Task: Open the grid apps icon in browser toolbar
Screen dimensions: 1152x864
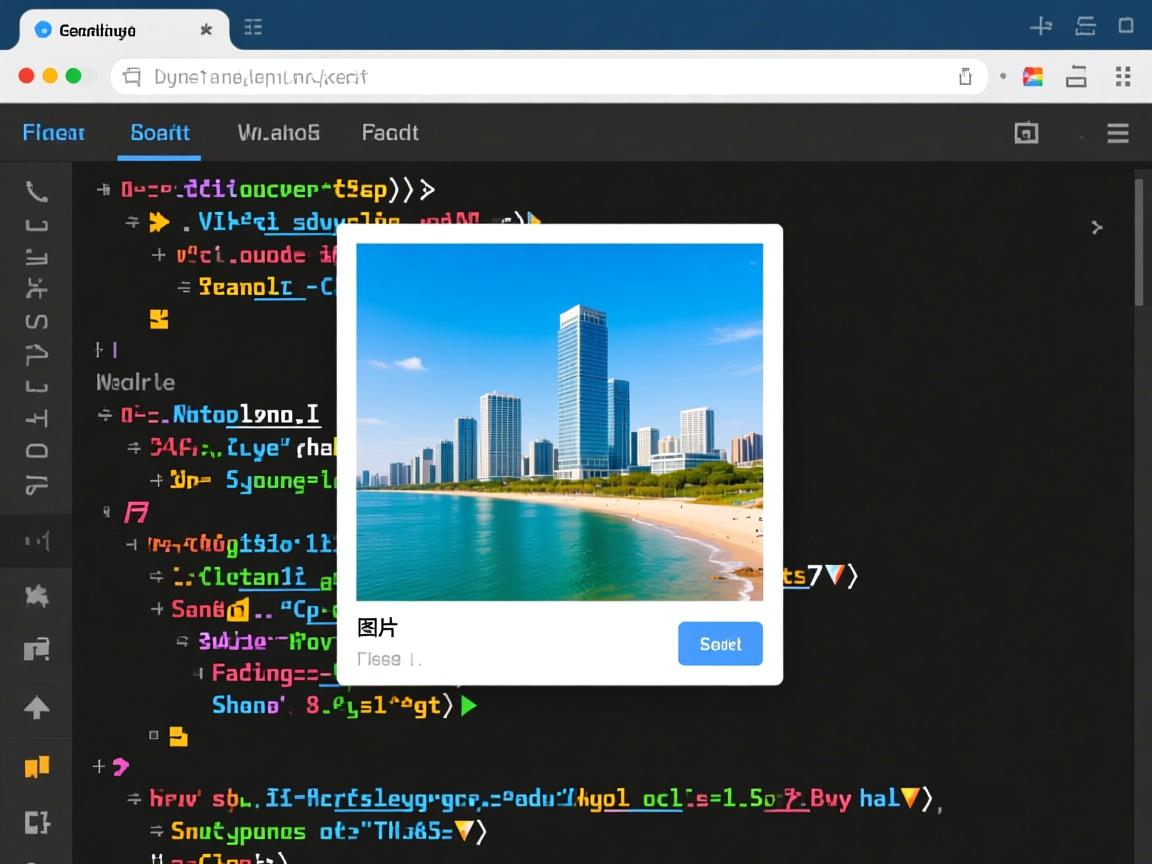Action: pos(1122,77)
